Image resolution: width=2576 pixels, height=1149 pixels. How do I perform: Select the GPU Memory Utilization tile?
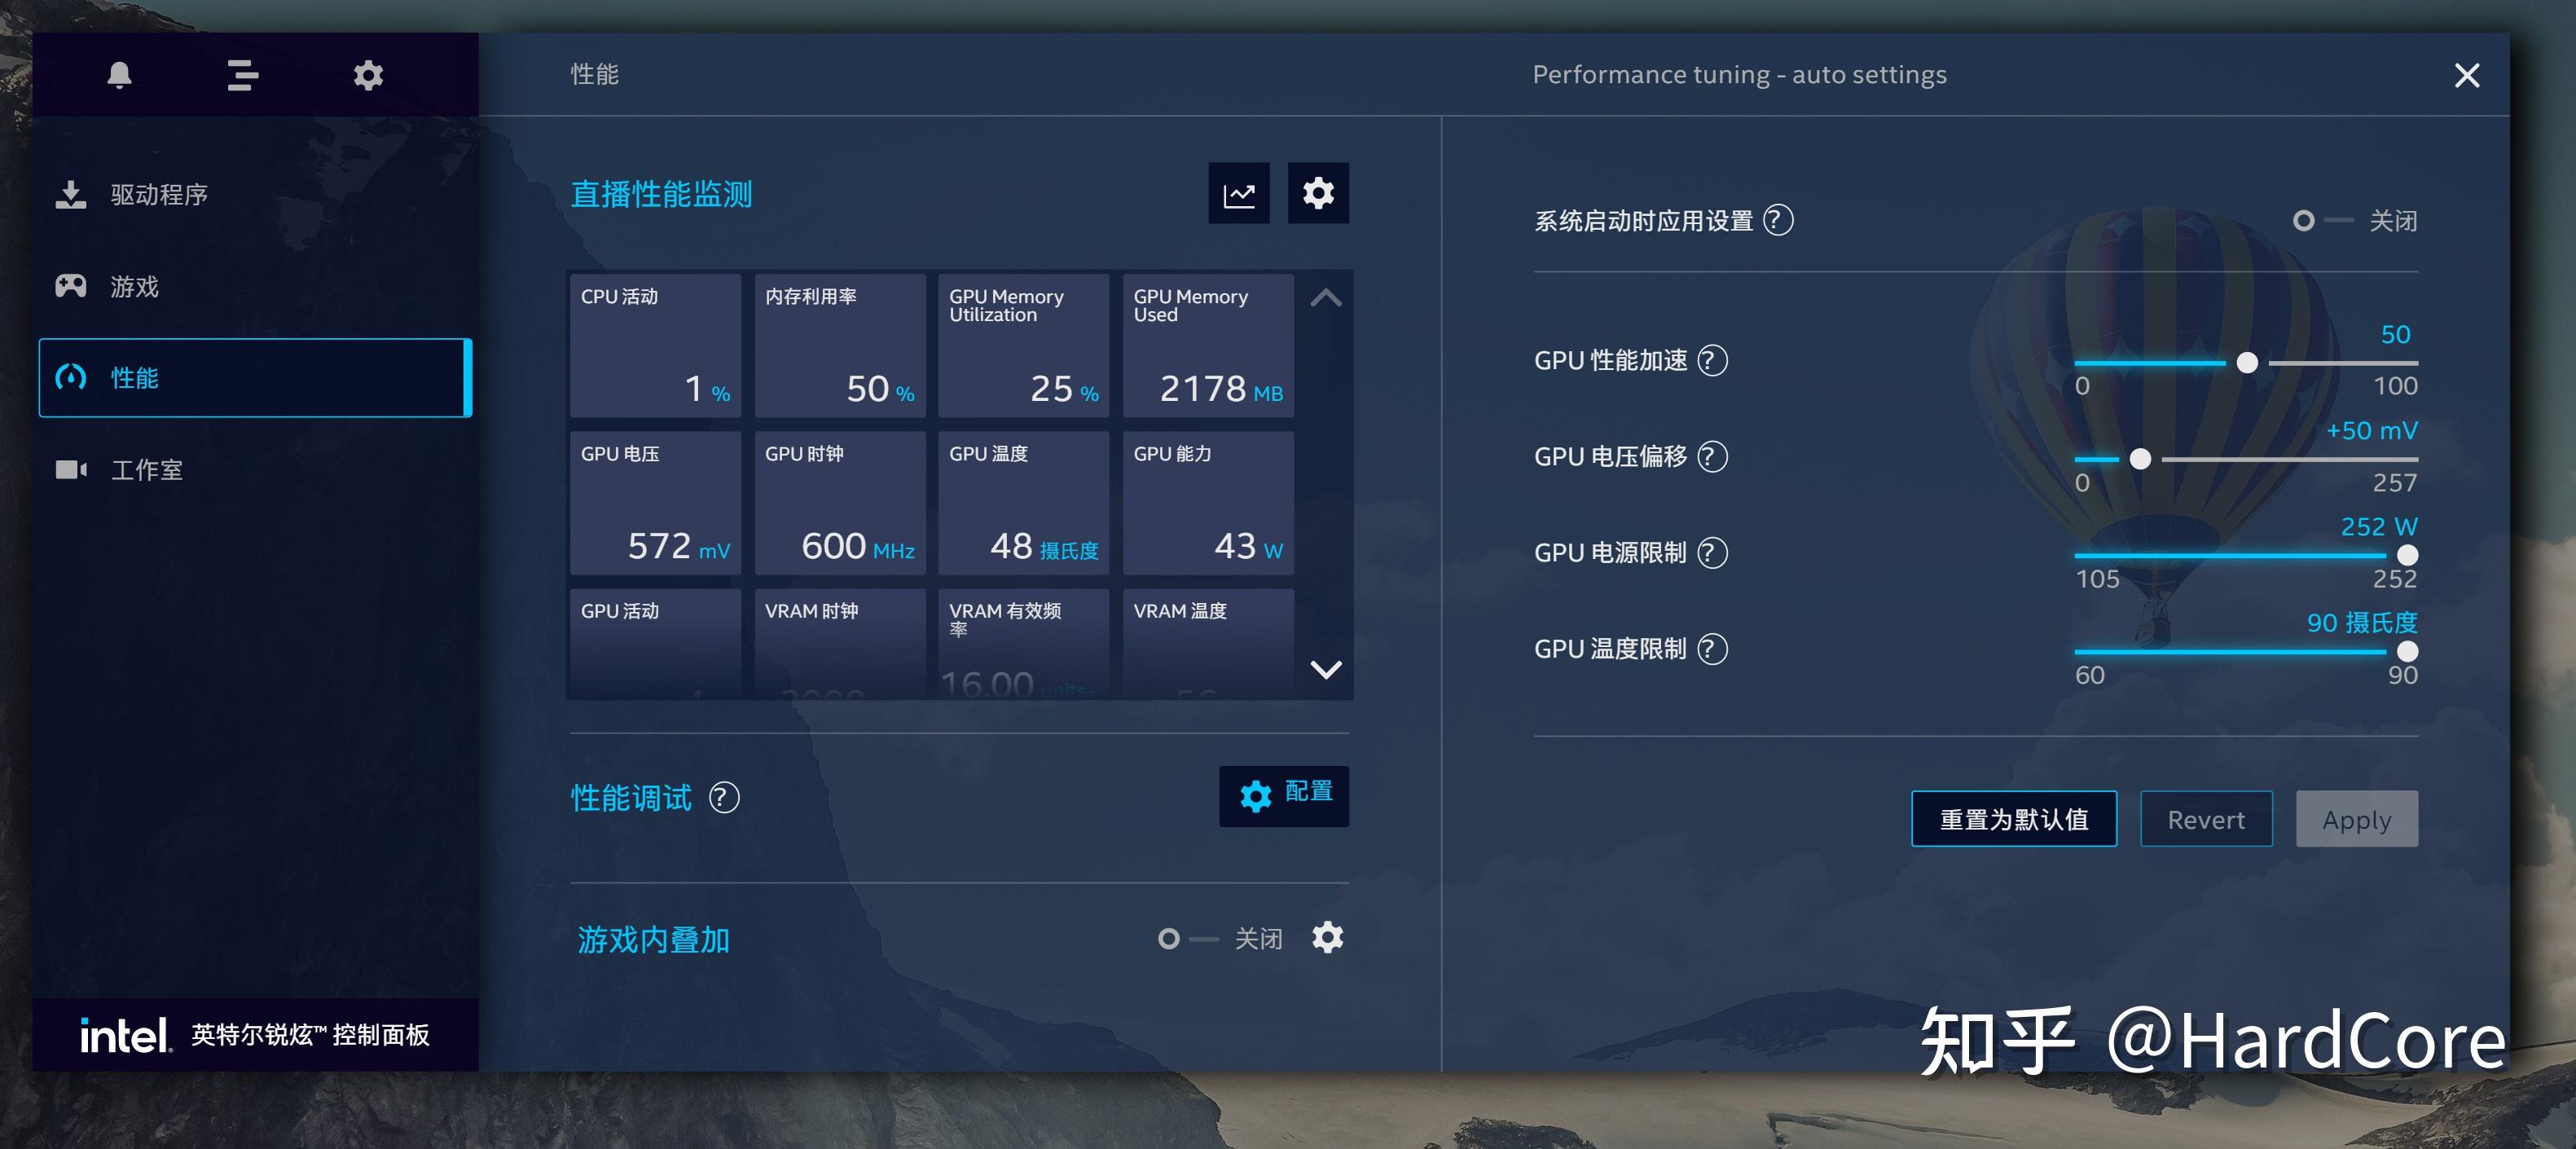1023,345
